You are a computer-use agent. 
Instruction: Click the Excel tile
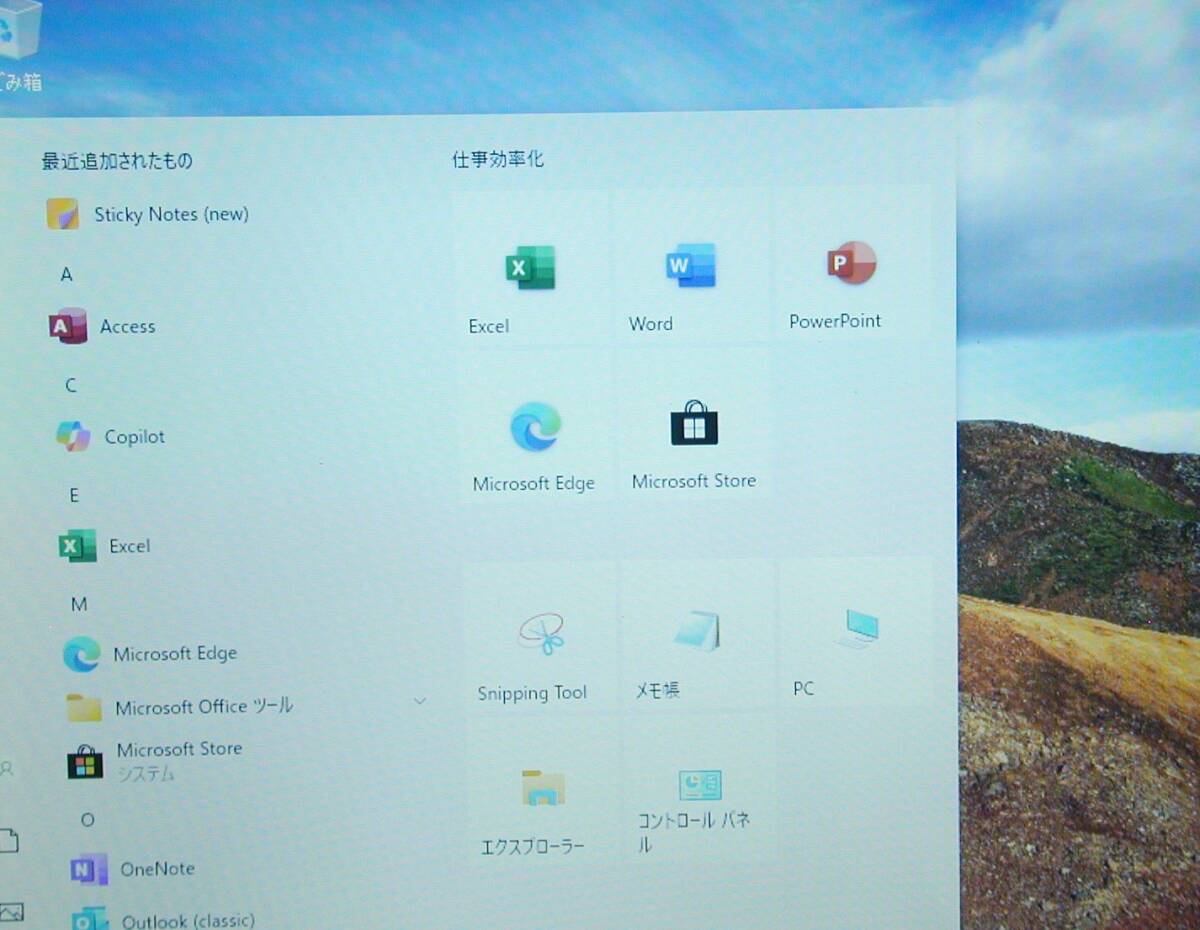[x=531, y=268]
